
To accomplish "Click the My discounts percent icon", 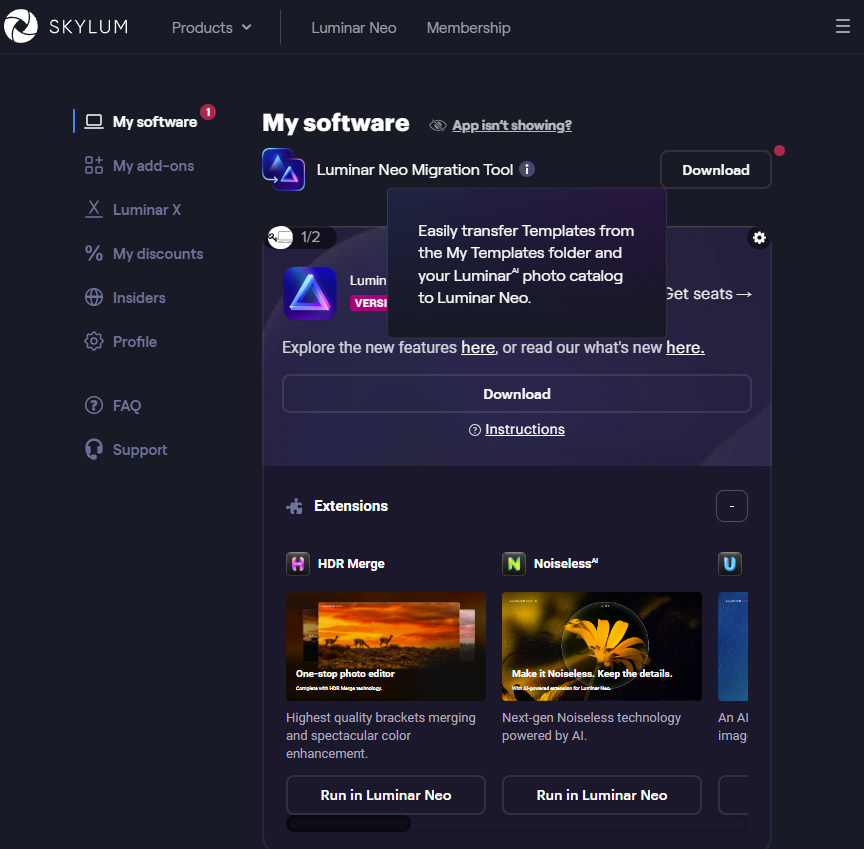I will tap(94, 253).
